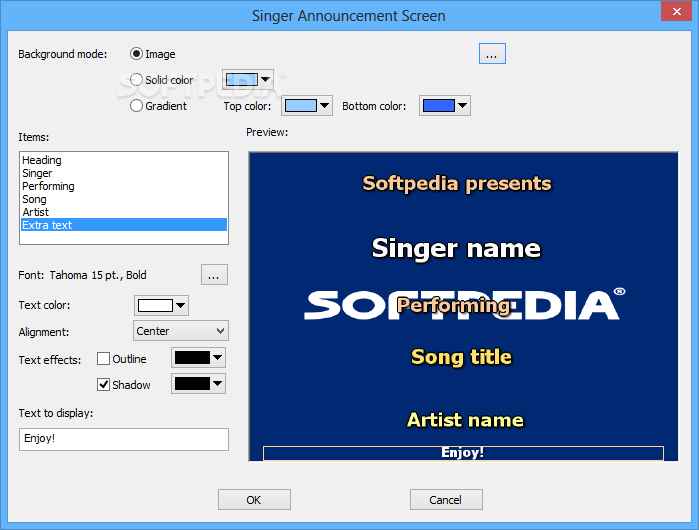The image size is (699, 530).
Task: Select Performing in the Items list
Action: point(124,186)
